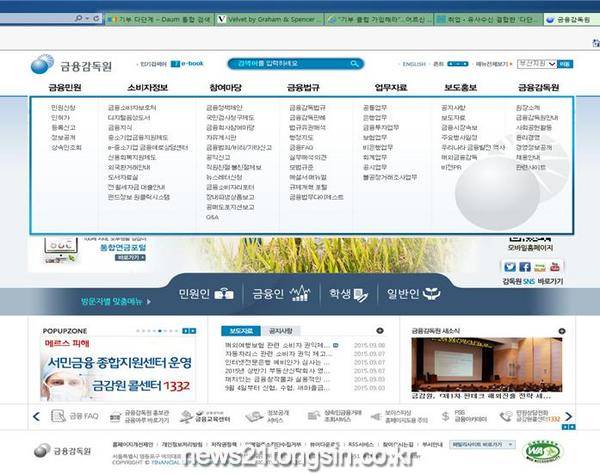Open 상속인조회 in the 금융민원 column
This screenshot has height=474, width=600.
[x=67, y=147]
